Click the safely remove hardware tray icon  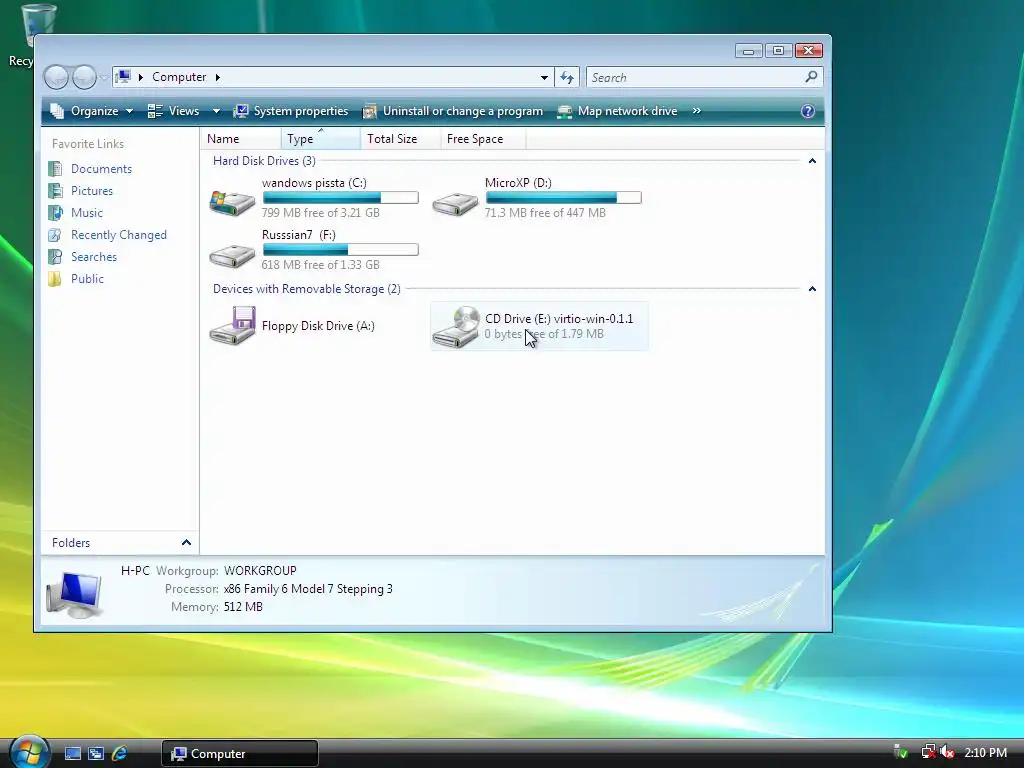(x=901, y=753)
